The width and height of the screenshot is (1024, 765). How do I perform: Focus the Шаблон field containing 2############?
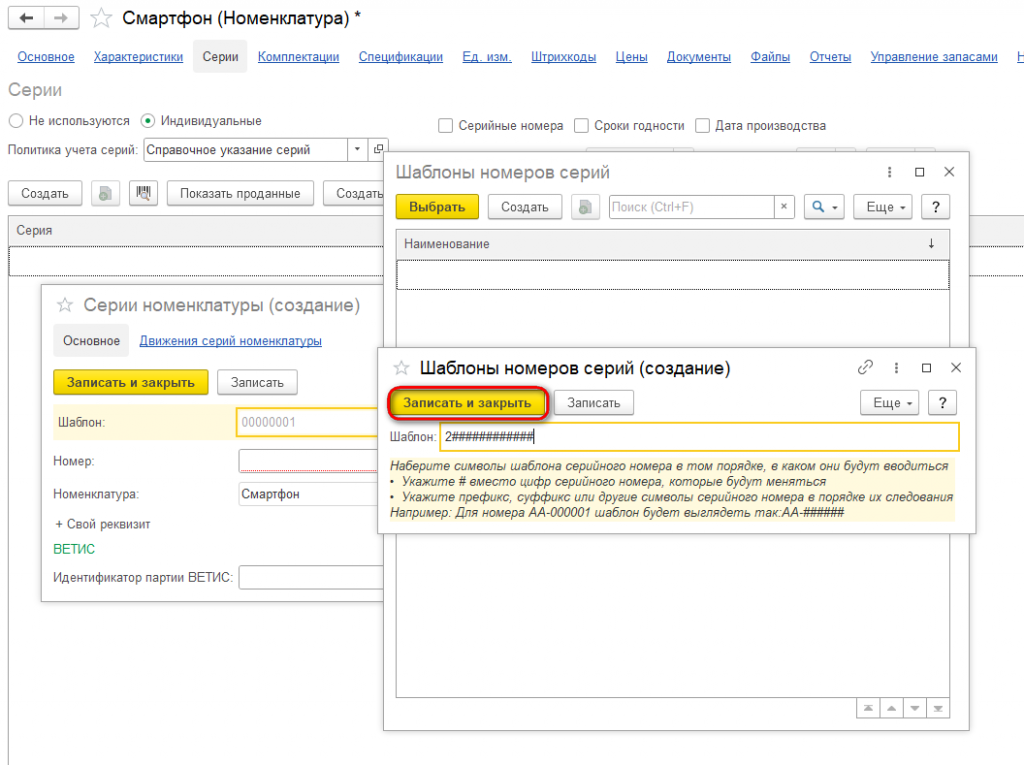pos(699,436)
